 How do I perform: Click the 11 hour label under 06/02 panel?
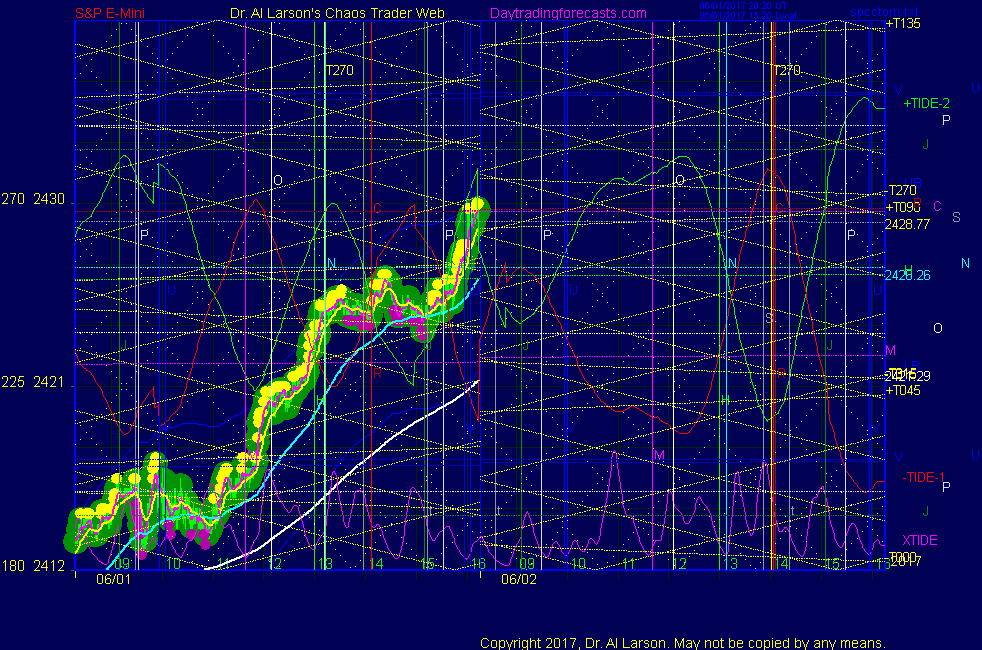(629, 564)
